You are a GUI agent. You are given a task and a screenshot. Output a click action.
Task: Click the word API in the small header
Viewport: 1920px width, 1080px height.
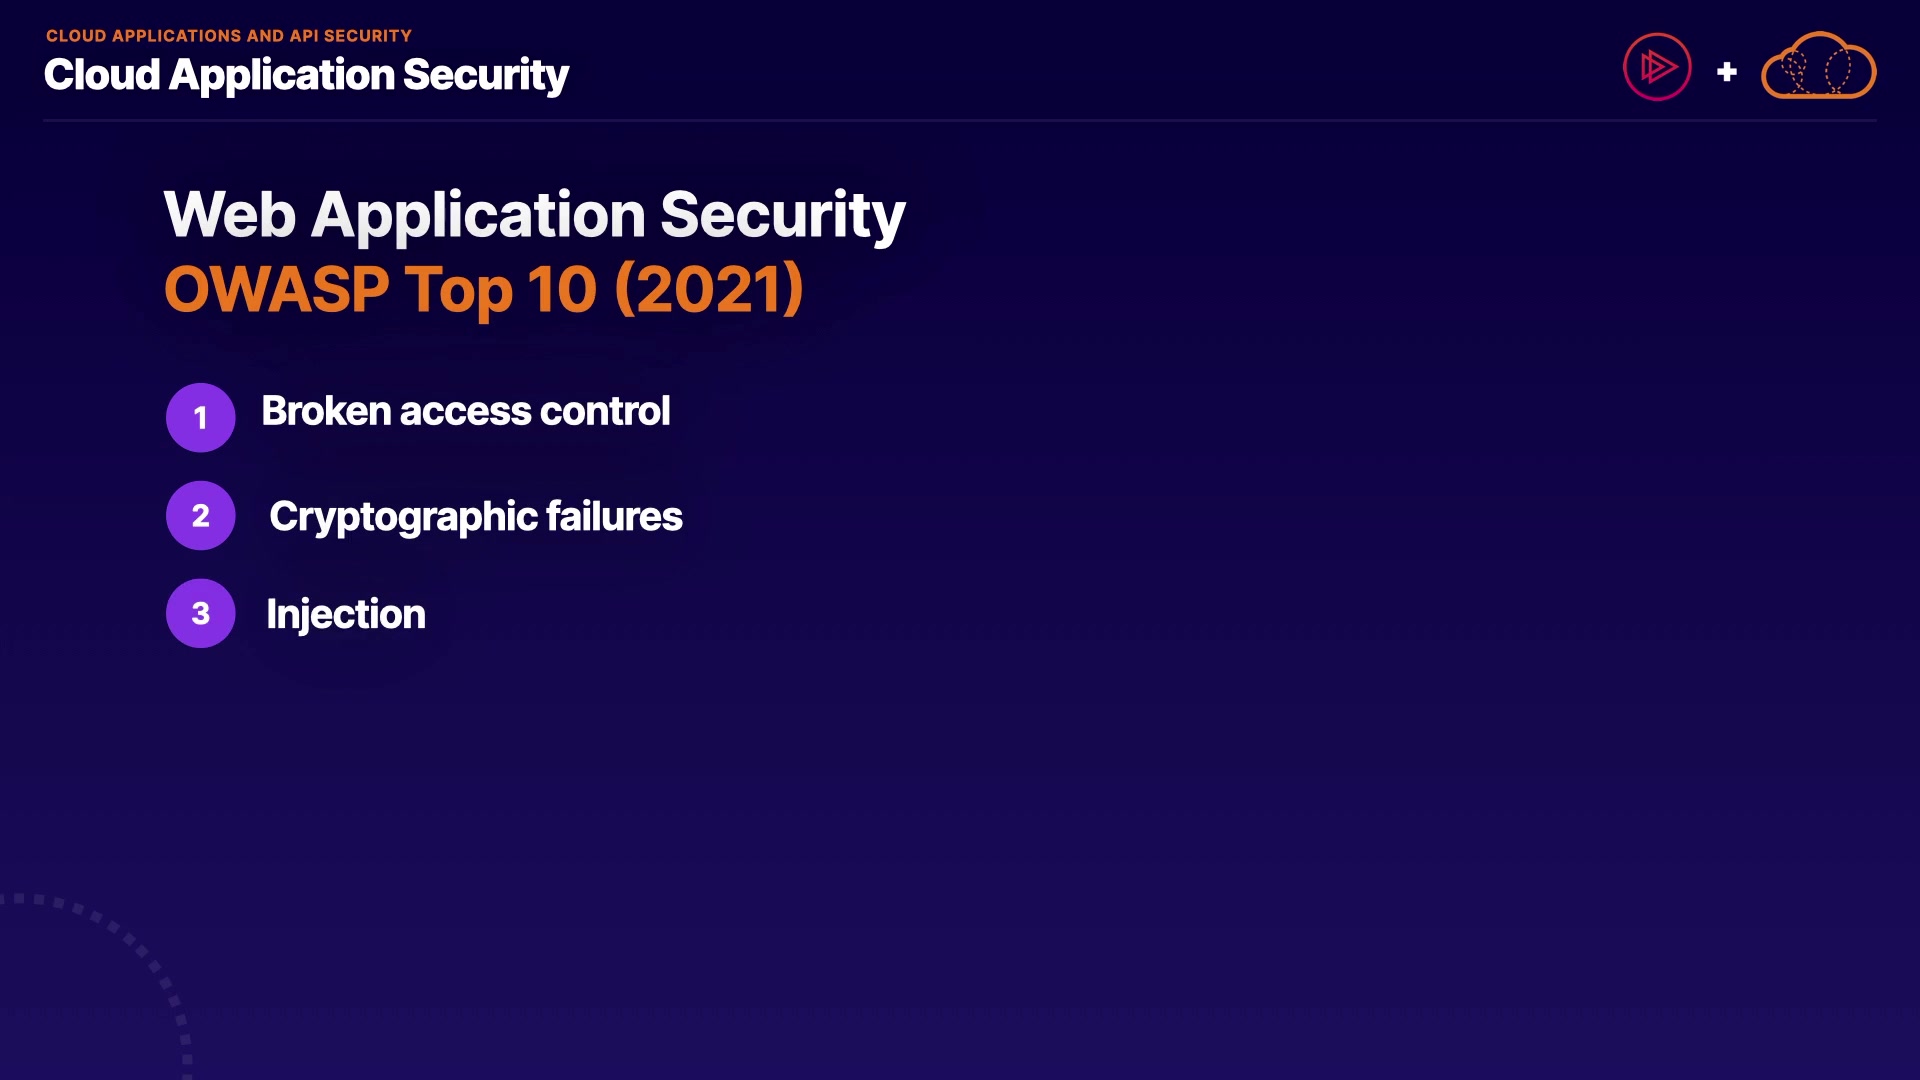304,36
